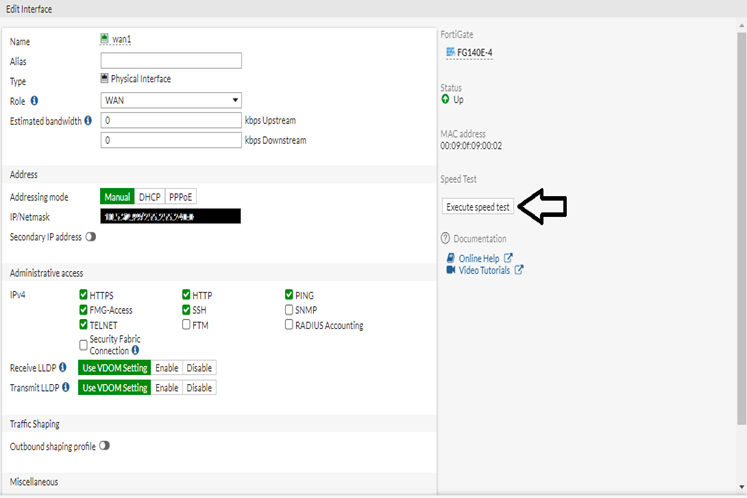The width and height of the screenshot is (747, 498).
Task: Click the Role info icon
Action: click(34, 101)
